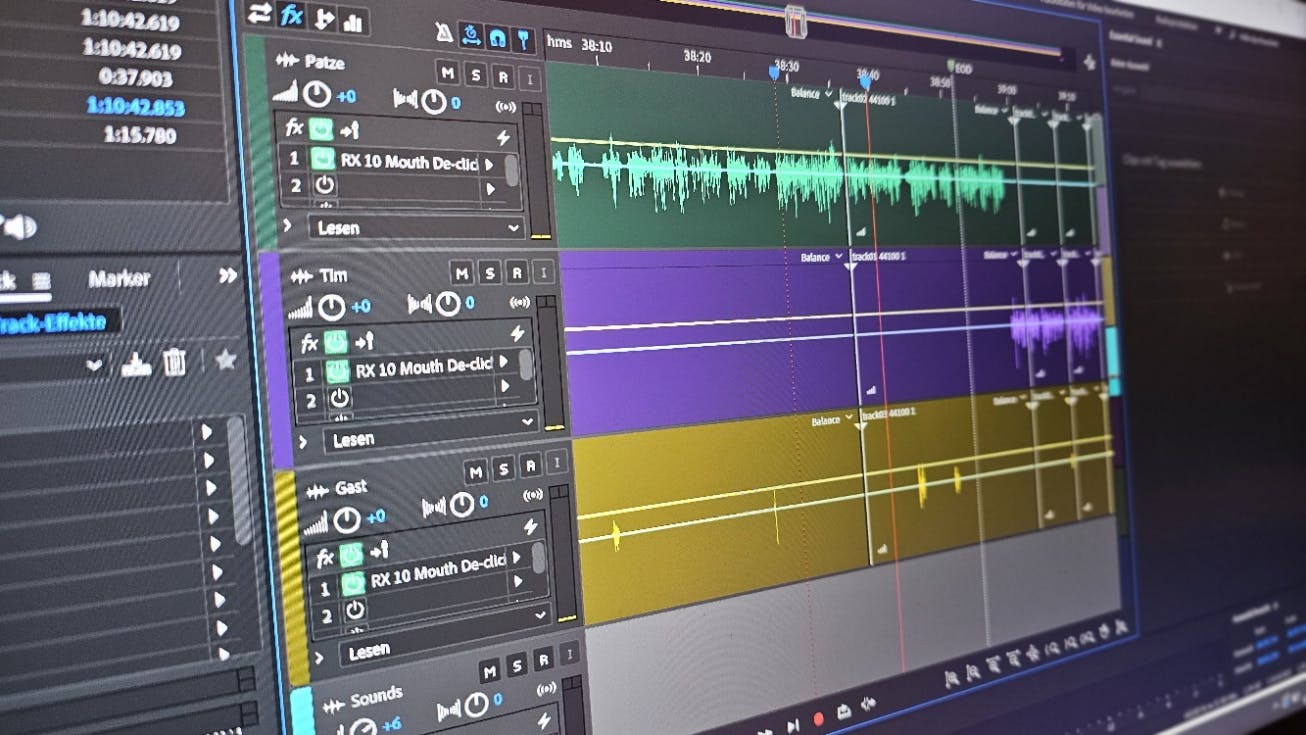The height and width of the screenshot is (735, 1306).
Task: Open Tim effect slot 1 arrow menu
Action: [503, 361]
